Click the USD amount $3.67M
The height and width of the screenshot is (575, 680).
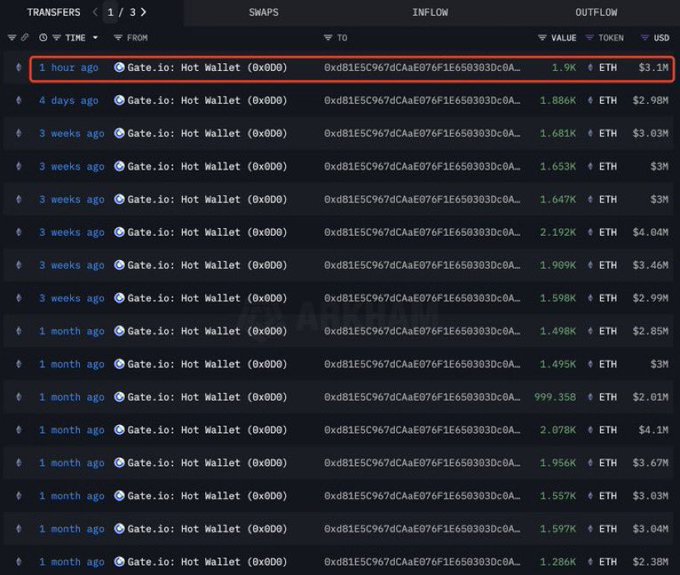pyautogui.click(x=650, y=463)
